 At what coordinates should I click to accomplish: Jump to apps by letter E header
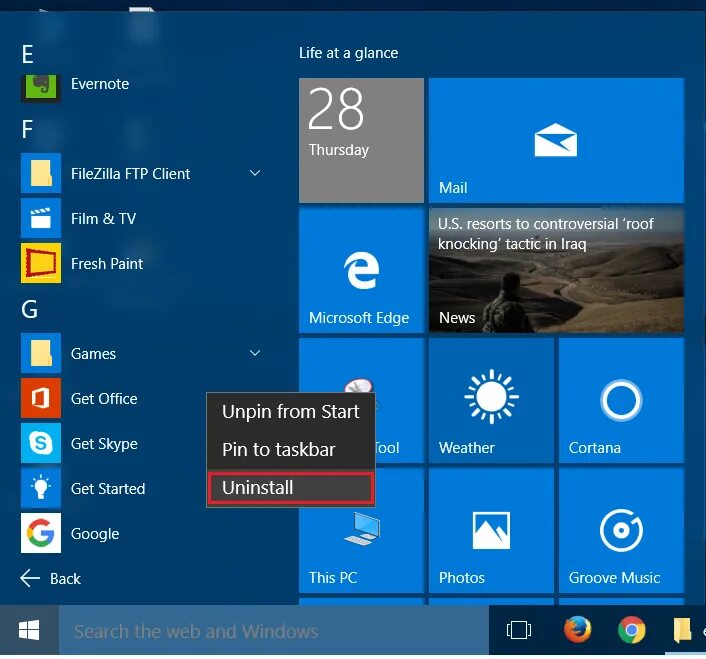(27, 55)
